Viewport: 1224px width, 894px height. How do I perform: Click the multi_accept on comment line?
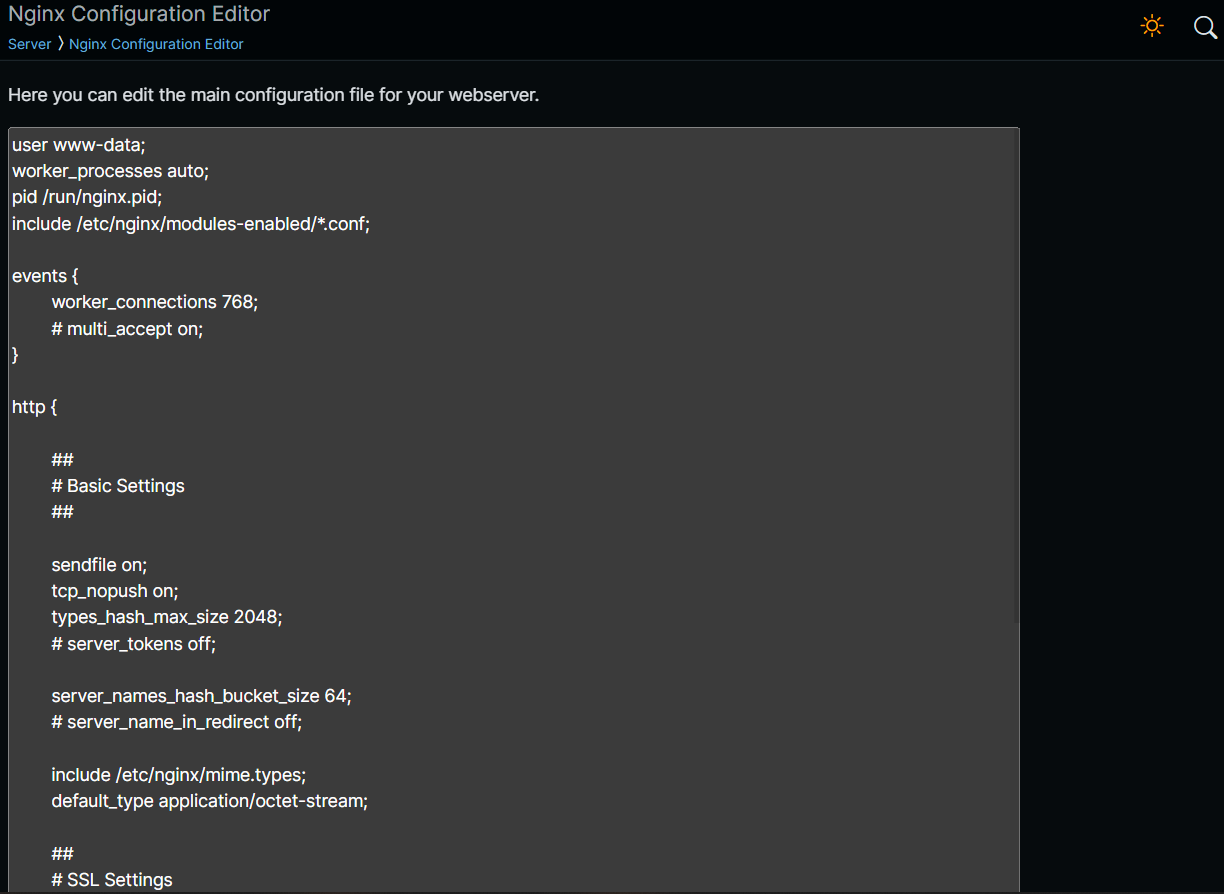[127, 328]
